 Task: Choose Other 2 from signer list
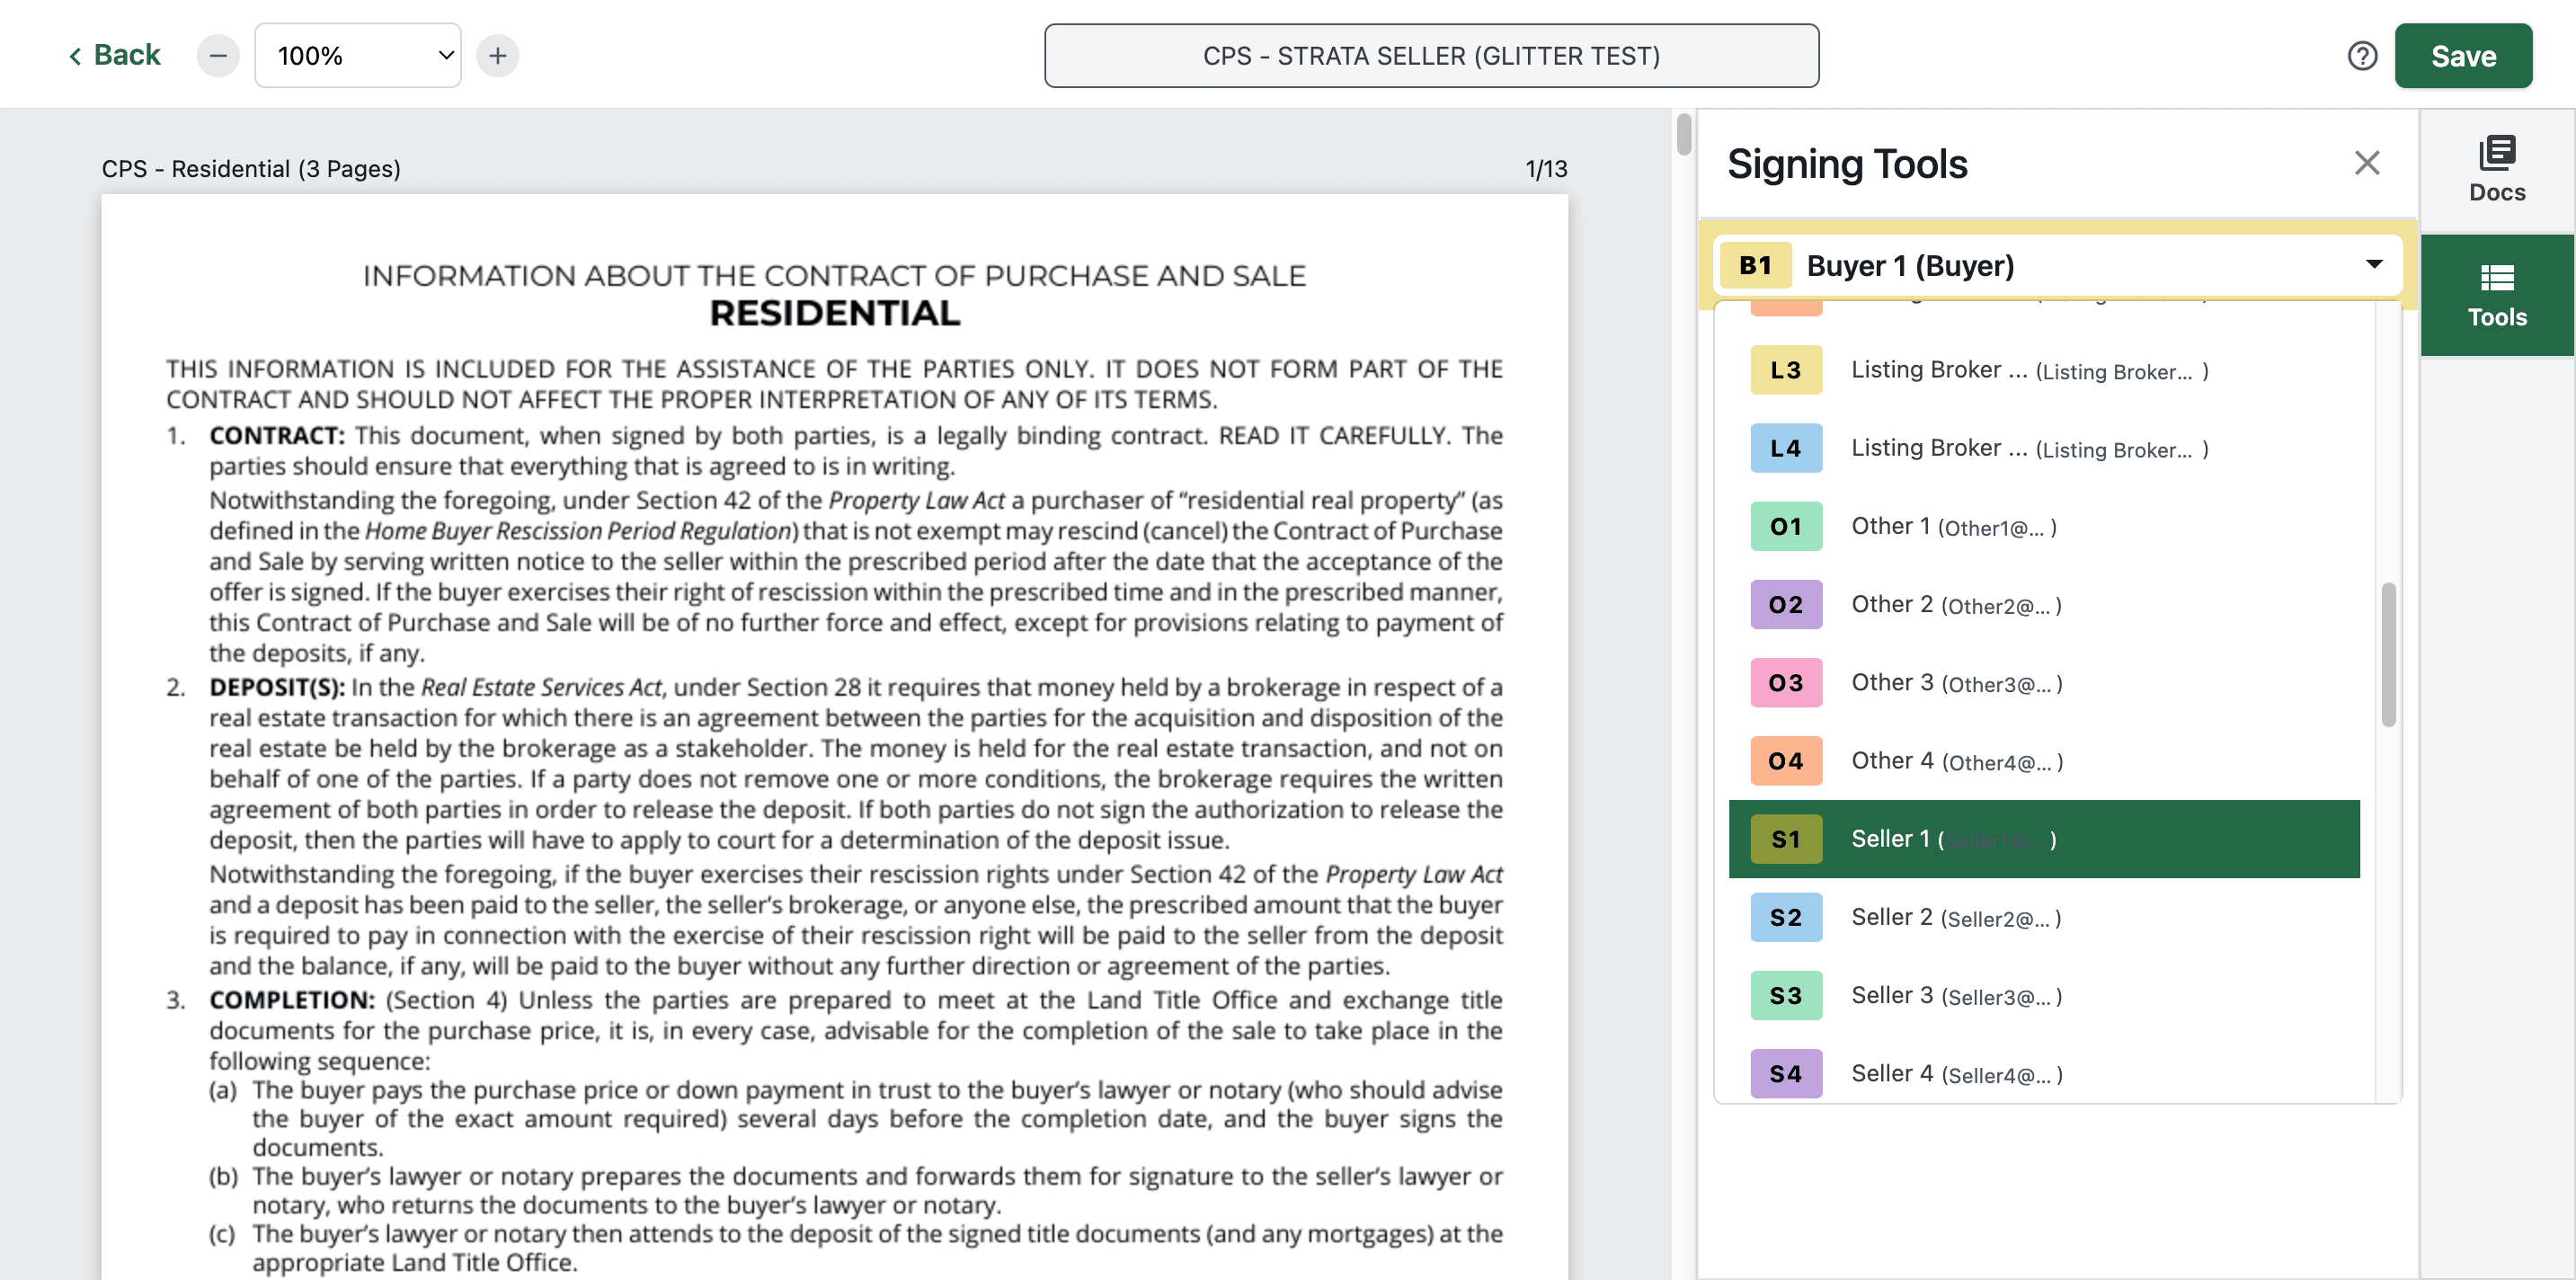[x=2044, y=604]
